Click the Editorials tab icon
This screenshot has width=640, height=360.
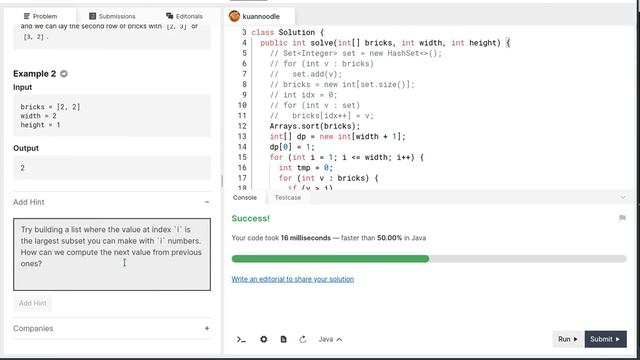[169, 16]
